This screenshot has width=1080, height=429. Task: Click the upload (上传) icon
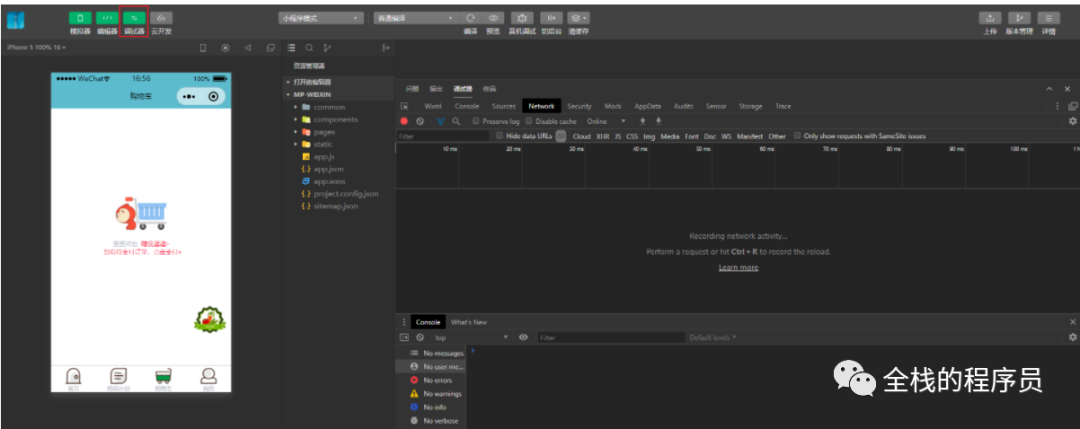tap(990, 18)
